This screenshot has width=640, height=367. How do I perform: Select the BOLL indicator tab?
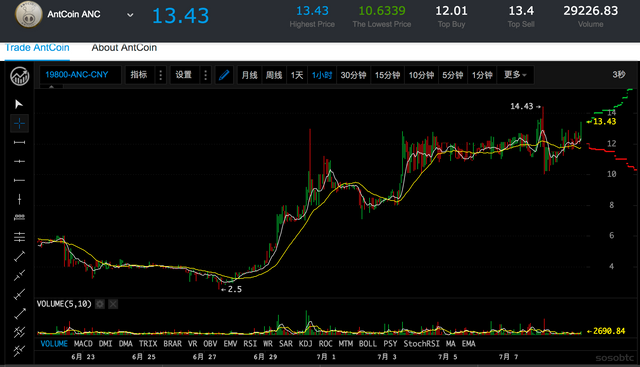tap(368, 344)
